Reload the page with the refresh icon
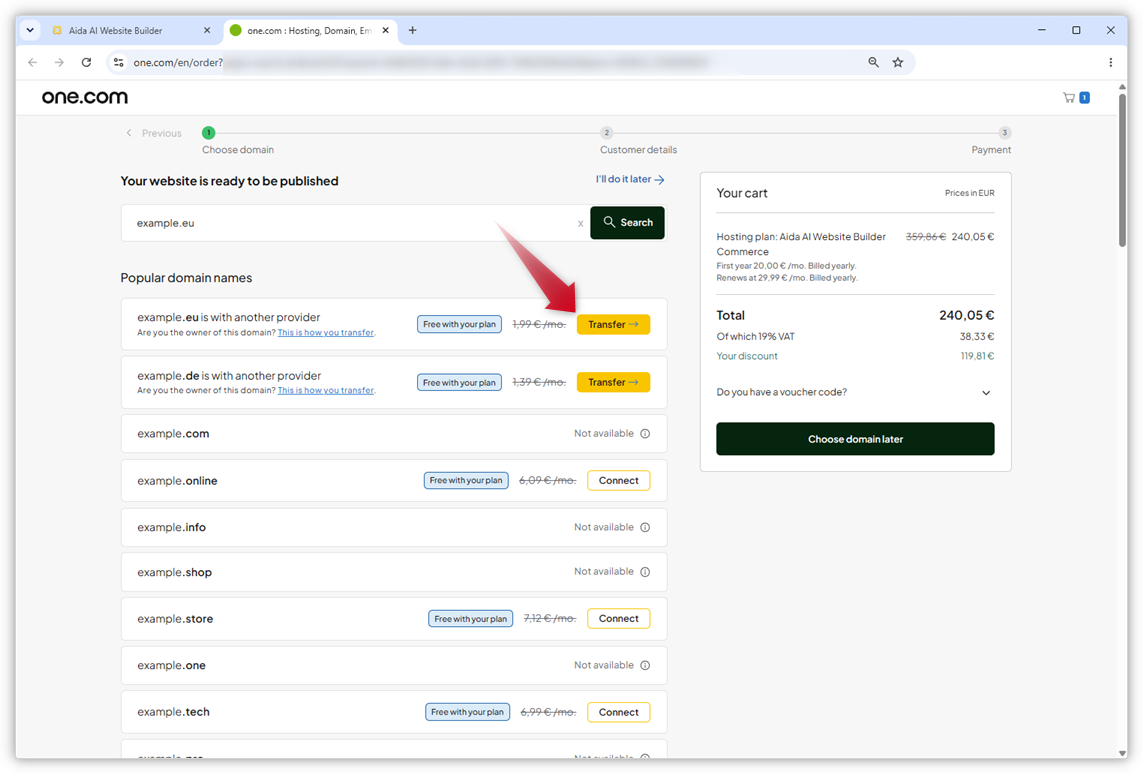 86,63
